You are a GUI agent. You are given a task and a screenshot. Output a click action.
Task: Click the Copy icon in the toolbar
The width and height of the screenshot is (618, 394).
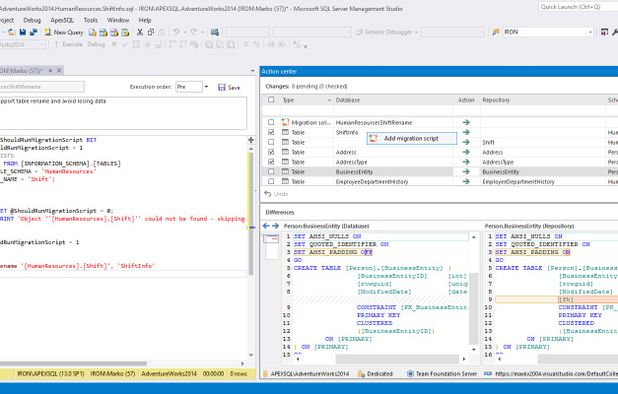point(151,32)
